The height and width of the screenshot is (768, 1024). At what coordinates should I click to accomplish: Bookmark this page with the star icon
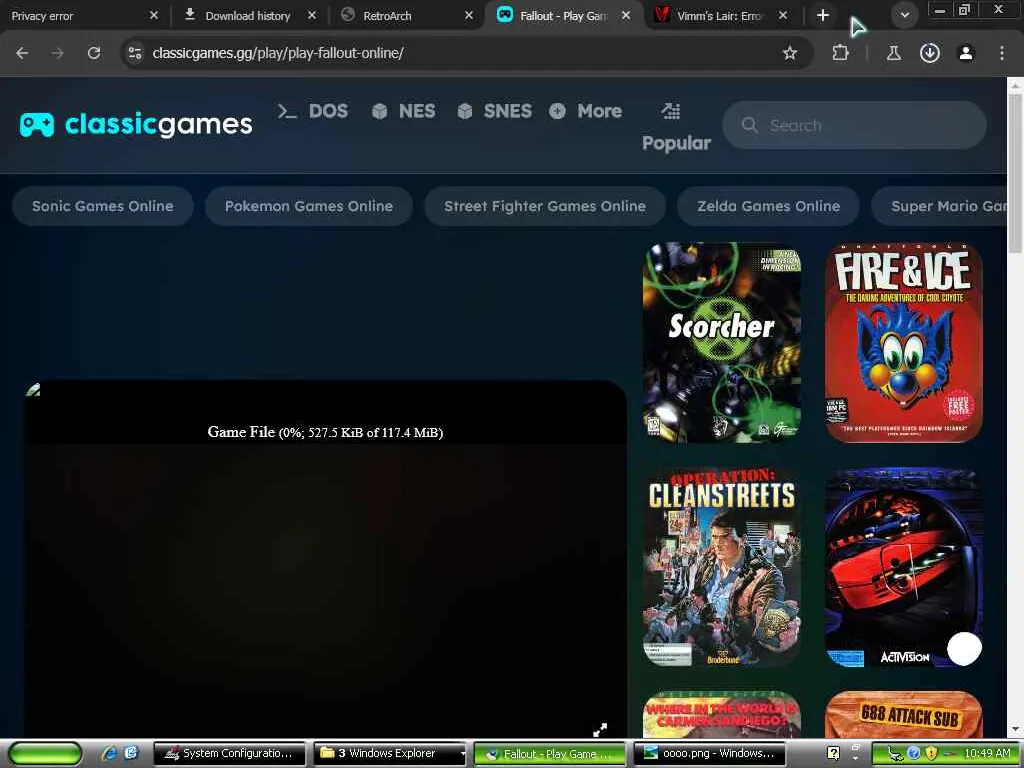tap(790, 53)
